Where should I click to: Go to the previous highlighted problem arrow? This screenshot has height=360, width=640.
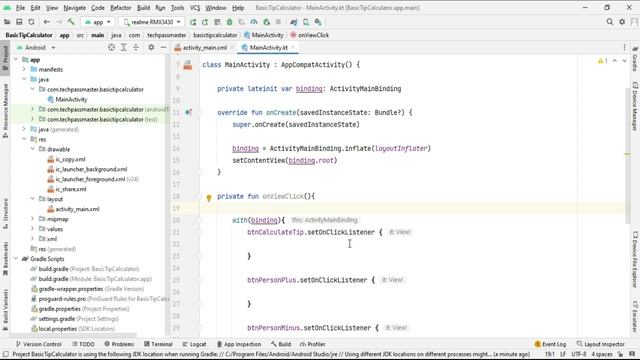[x=615, y=61]
